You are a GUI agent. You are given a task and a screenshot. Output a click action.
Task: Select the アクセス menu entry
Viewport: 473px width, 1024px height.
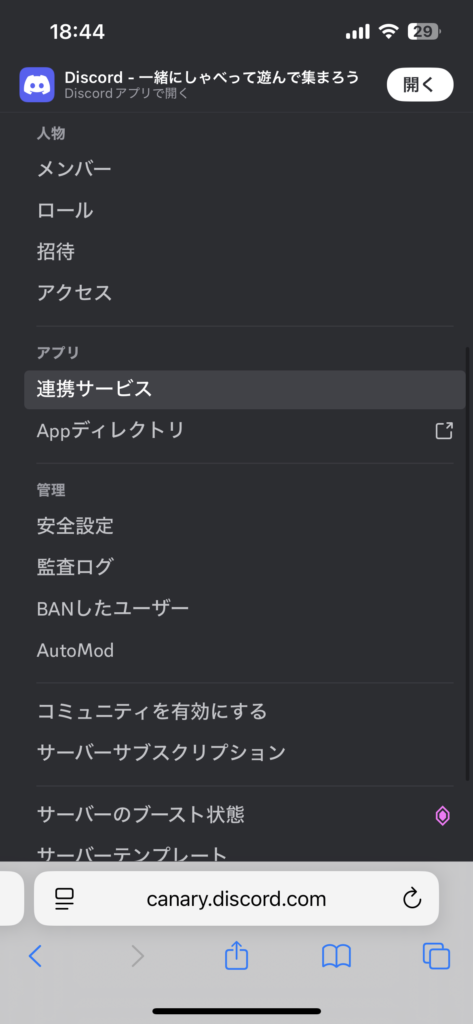244,293
